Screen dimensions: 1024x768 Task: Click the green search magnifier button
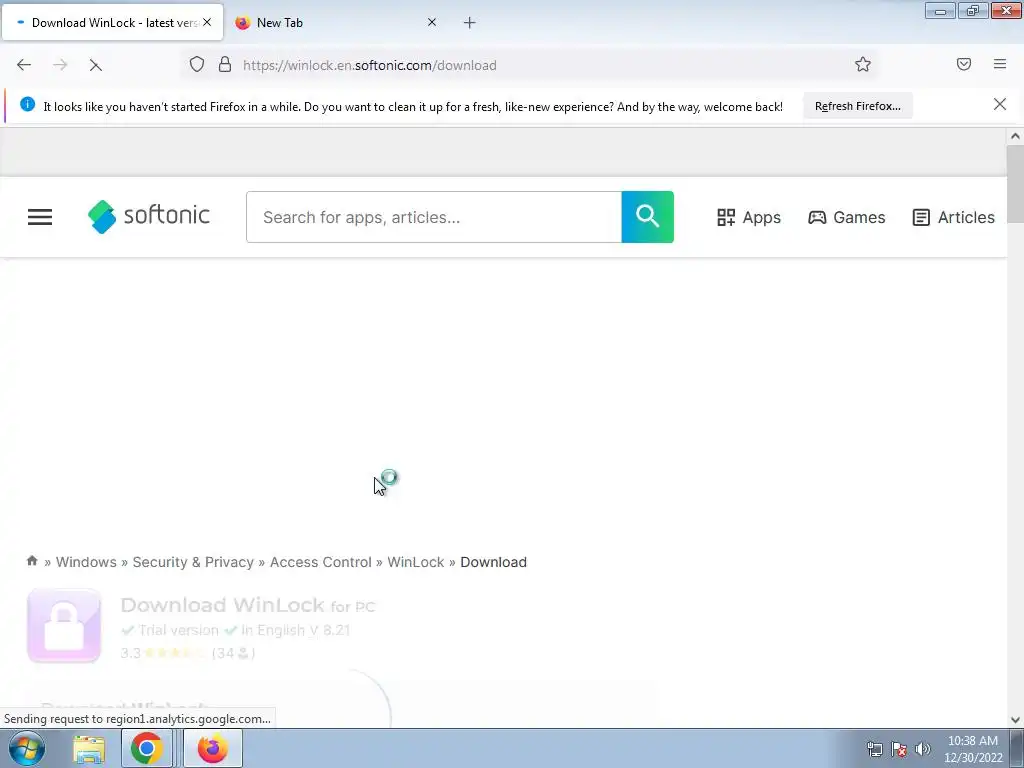tap(647, 217)
